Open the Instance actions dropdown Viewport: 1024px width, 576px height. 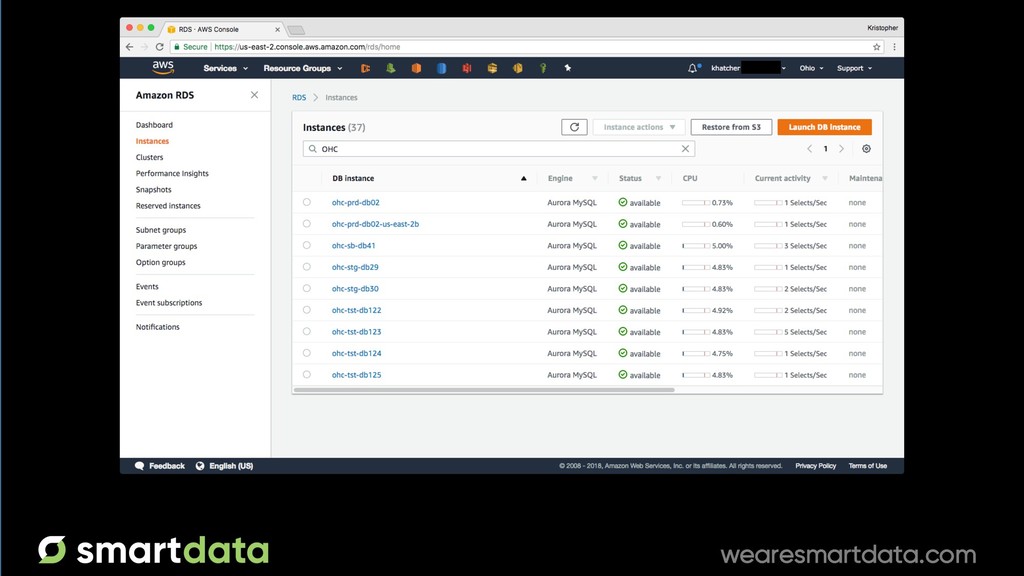(x=639, y=127)
